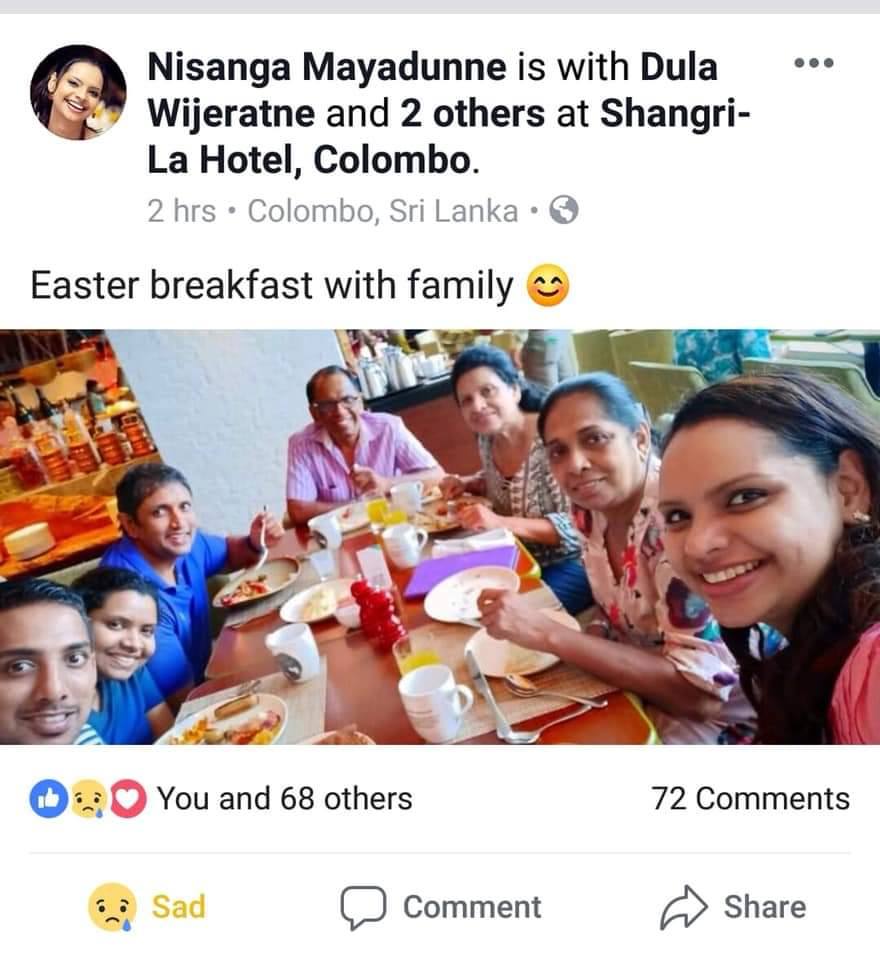The width and height of the screenshot is (880, 960).
Task: Open Nisanga Mayadunne's profile name link
Action: (x=327, y=67)
